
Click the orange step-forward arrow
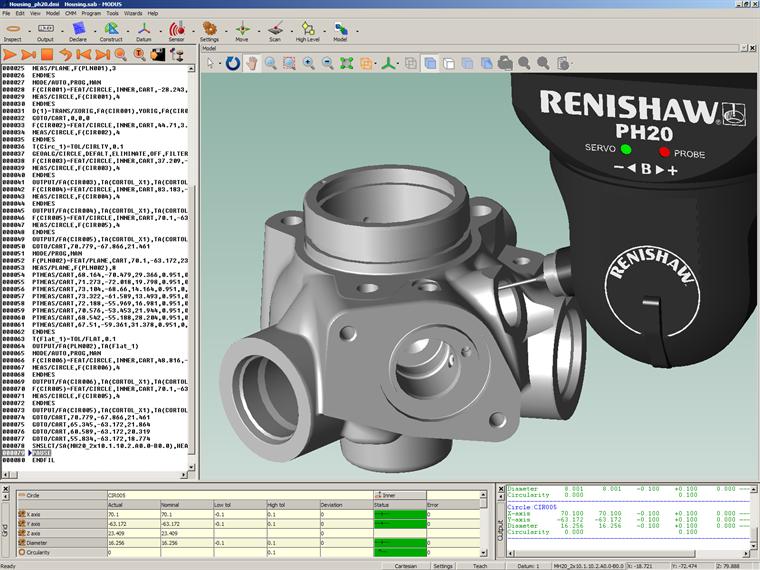[28, 55]
